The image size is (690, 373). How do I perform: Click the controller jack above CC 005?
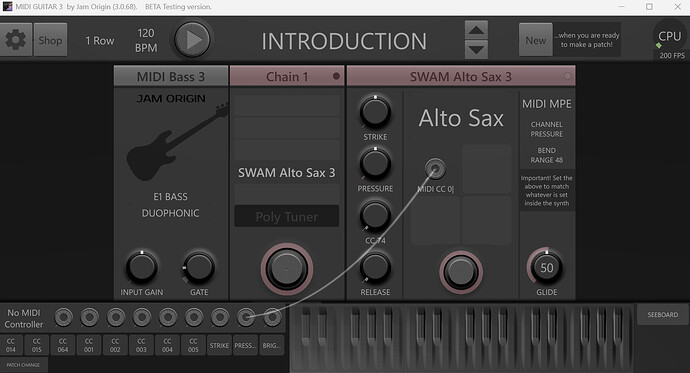pos(194,317)
